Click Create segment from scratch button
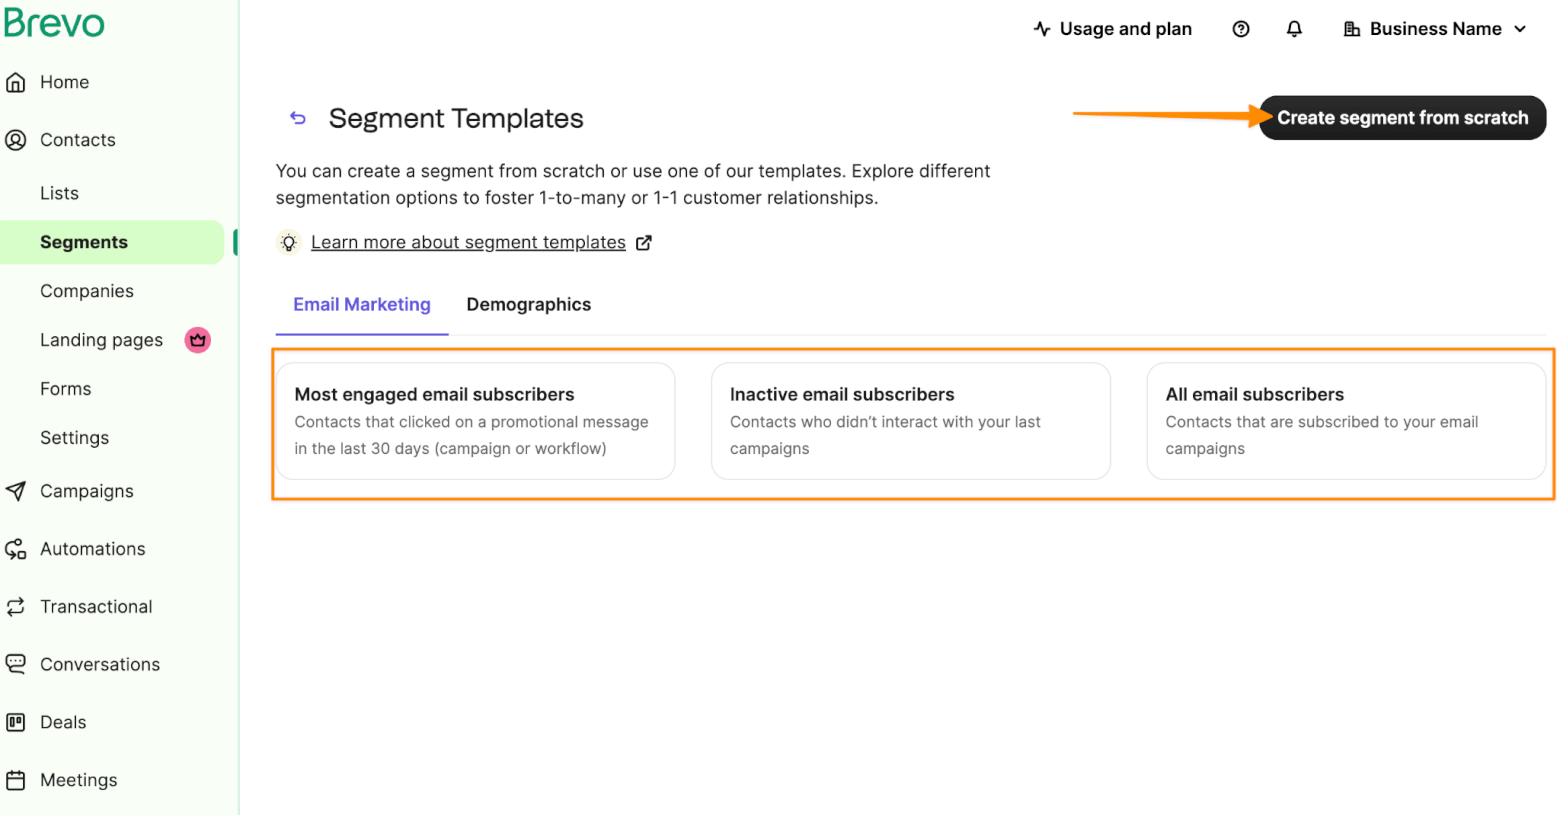This screenshot has width=1560, height=816. pyautogui.click(x=1402, y=118)
